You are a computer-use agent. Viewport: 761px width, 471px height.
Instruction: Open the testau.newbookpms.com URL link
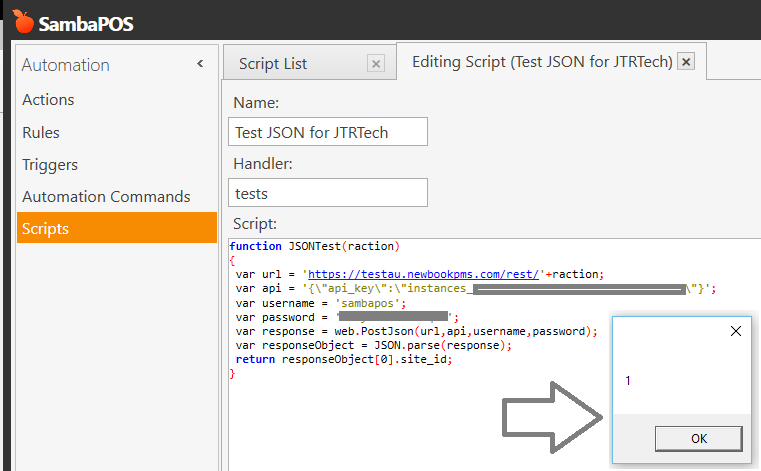(423, 274)
